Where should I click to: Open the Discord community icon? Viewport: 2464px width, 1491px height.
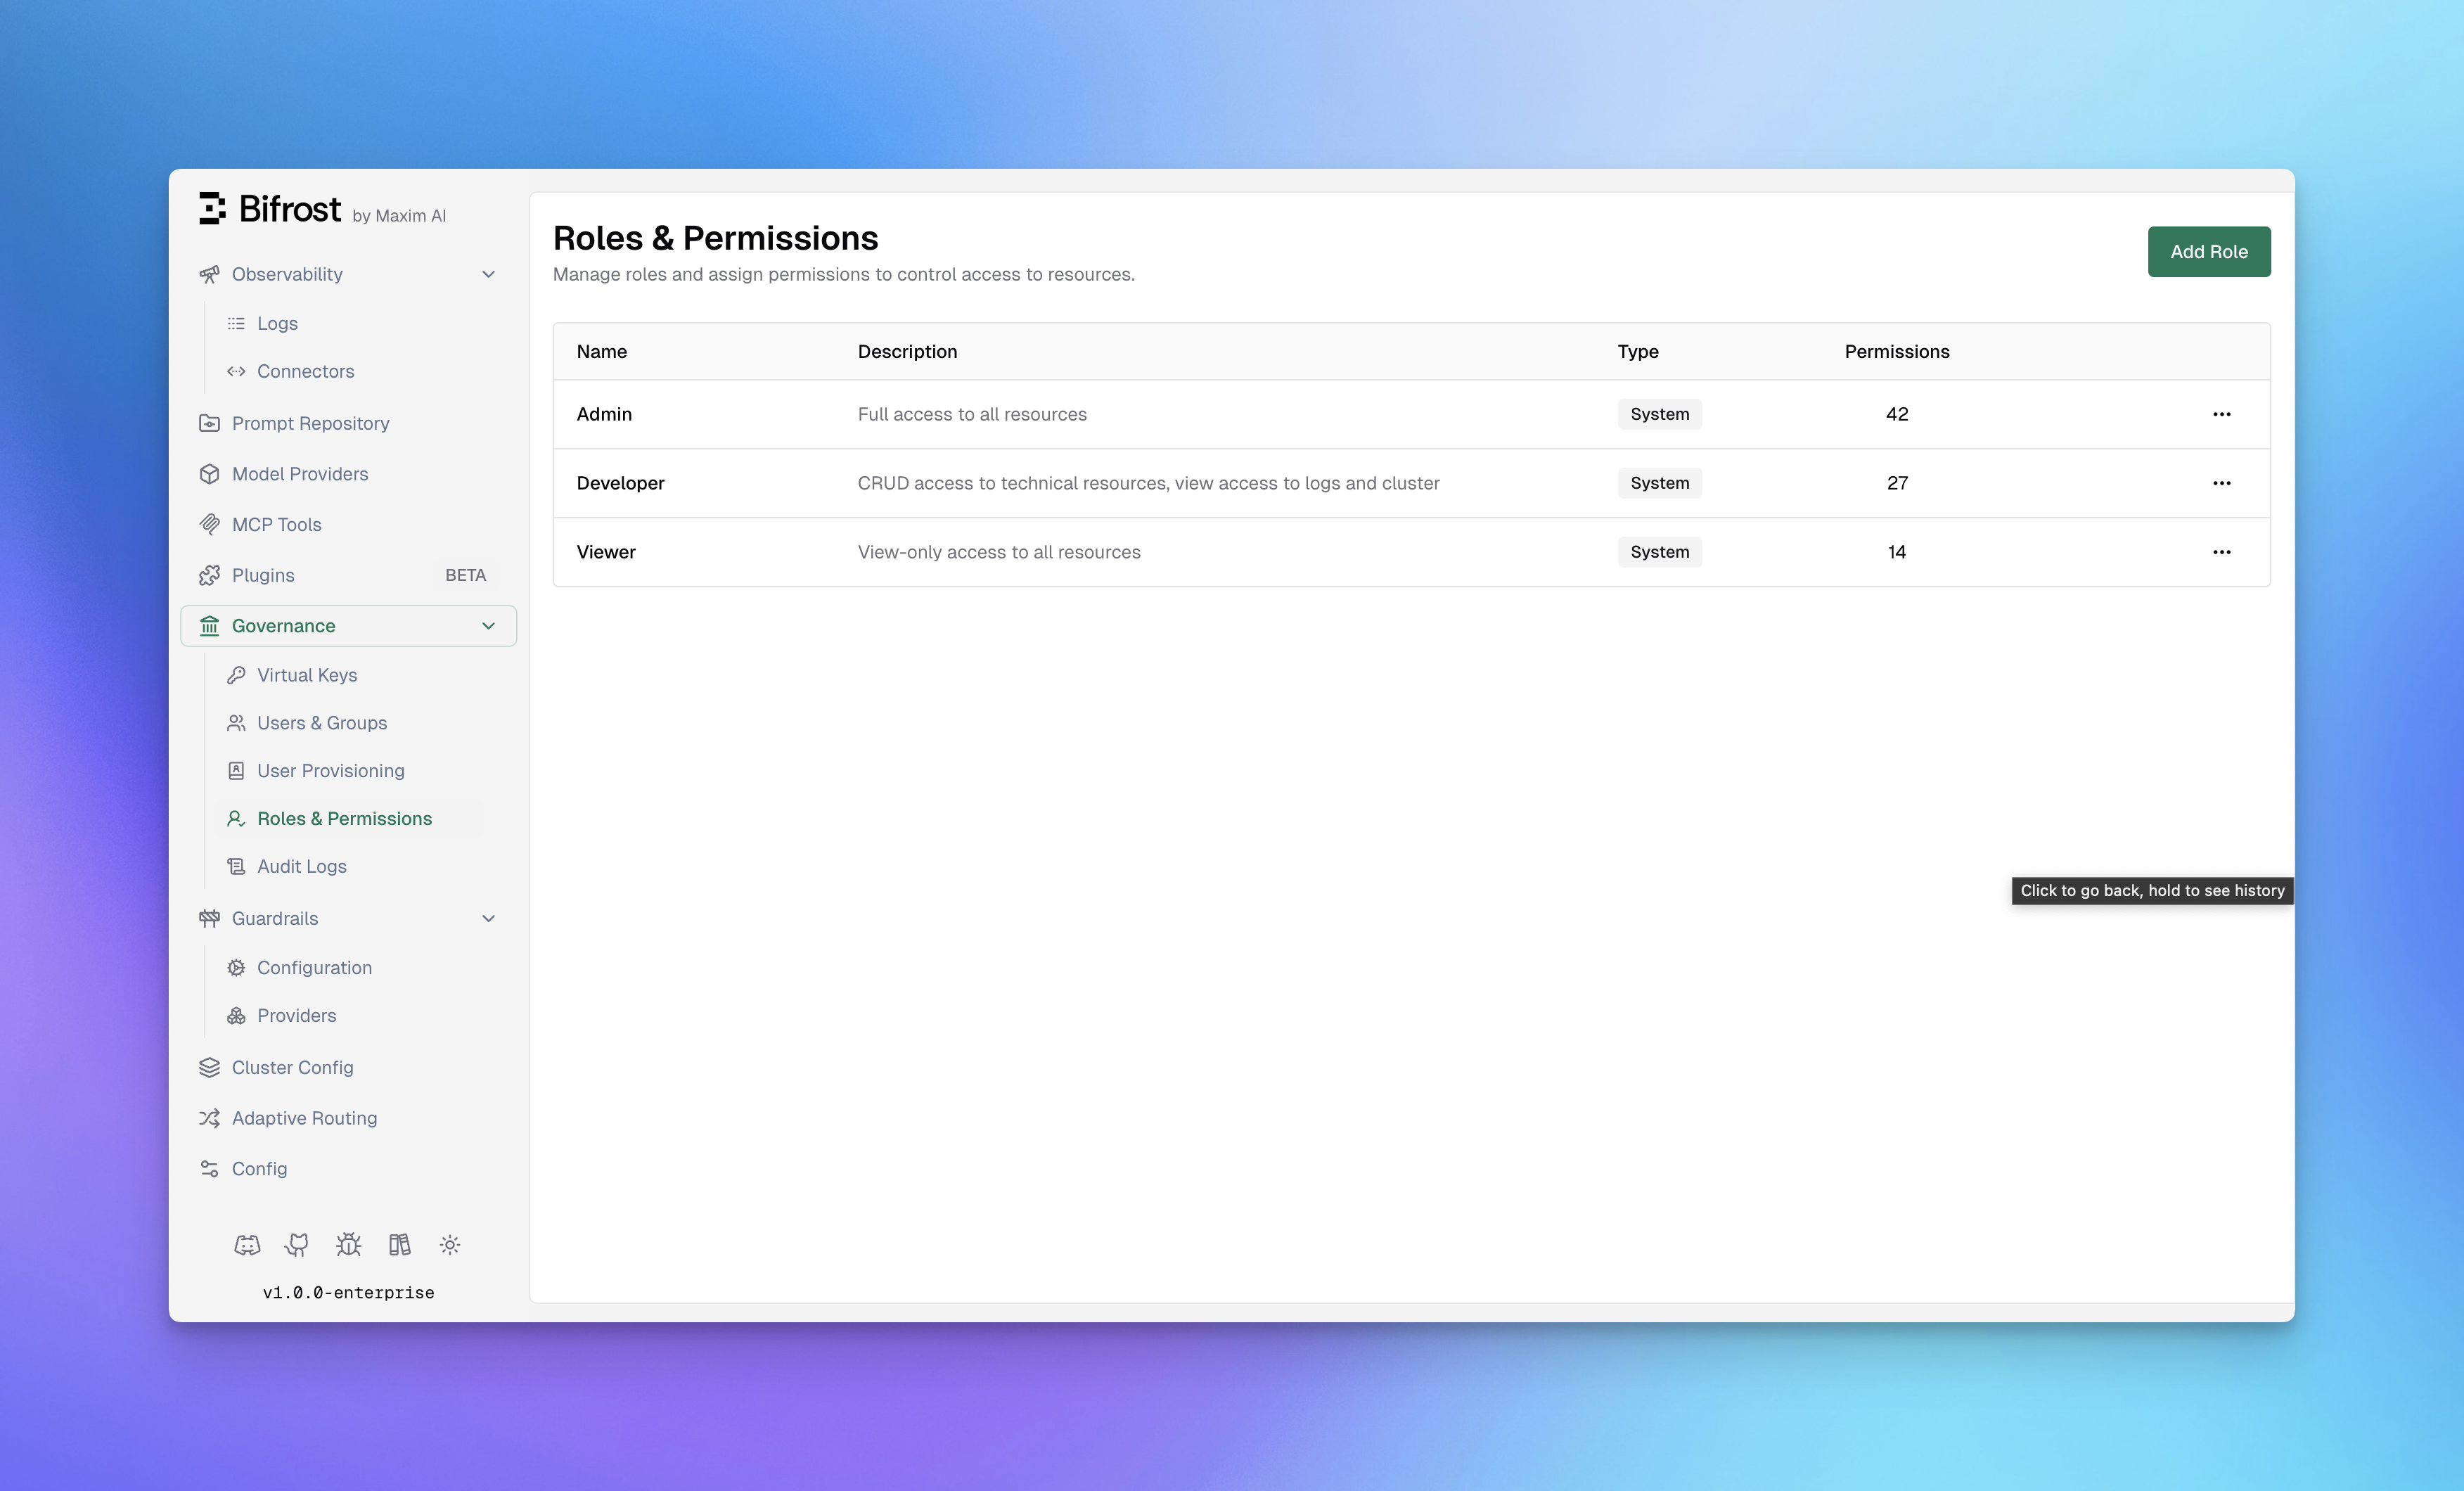click(247, 1244)
